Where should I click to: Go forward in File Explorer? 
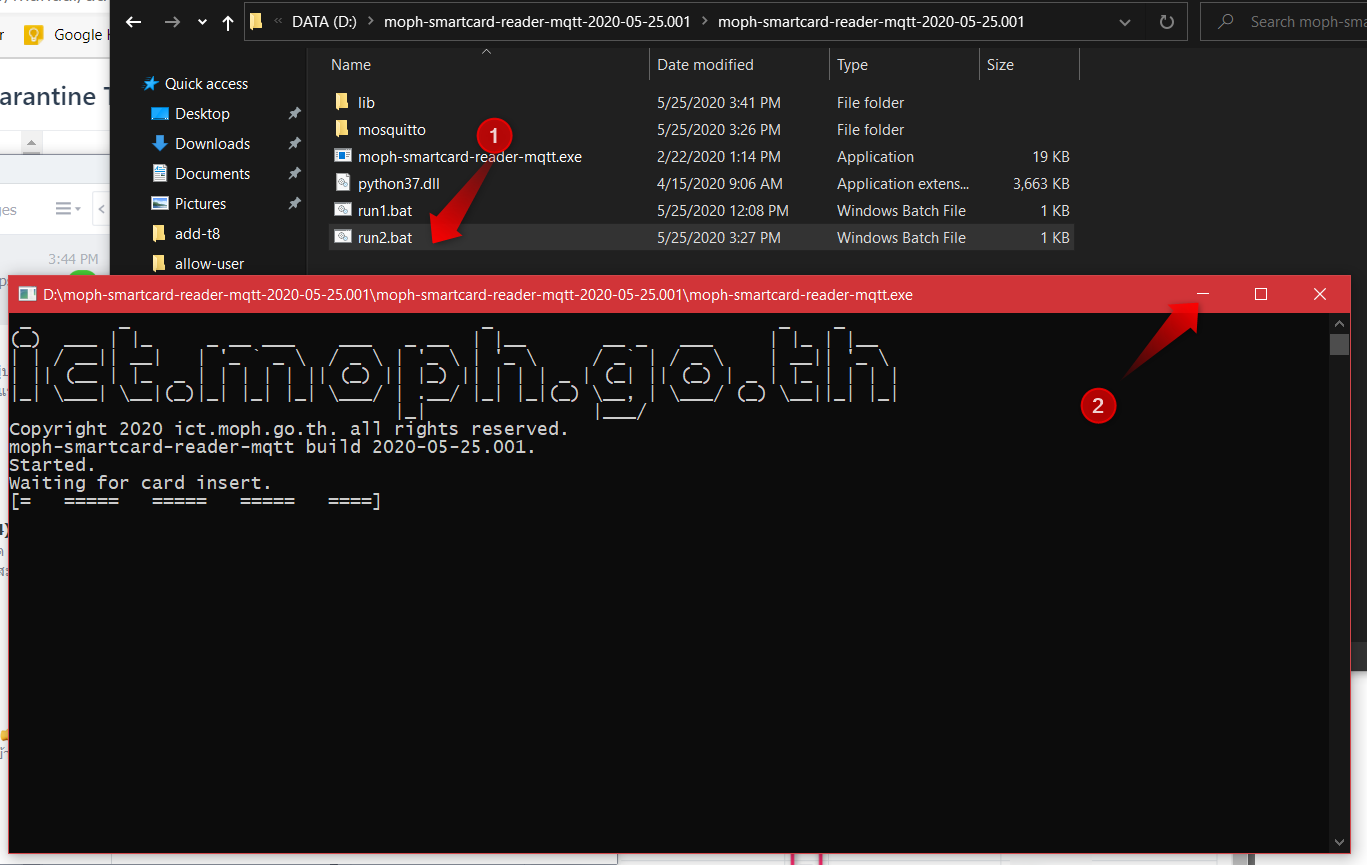pos(171,21)
